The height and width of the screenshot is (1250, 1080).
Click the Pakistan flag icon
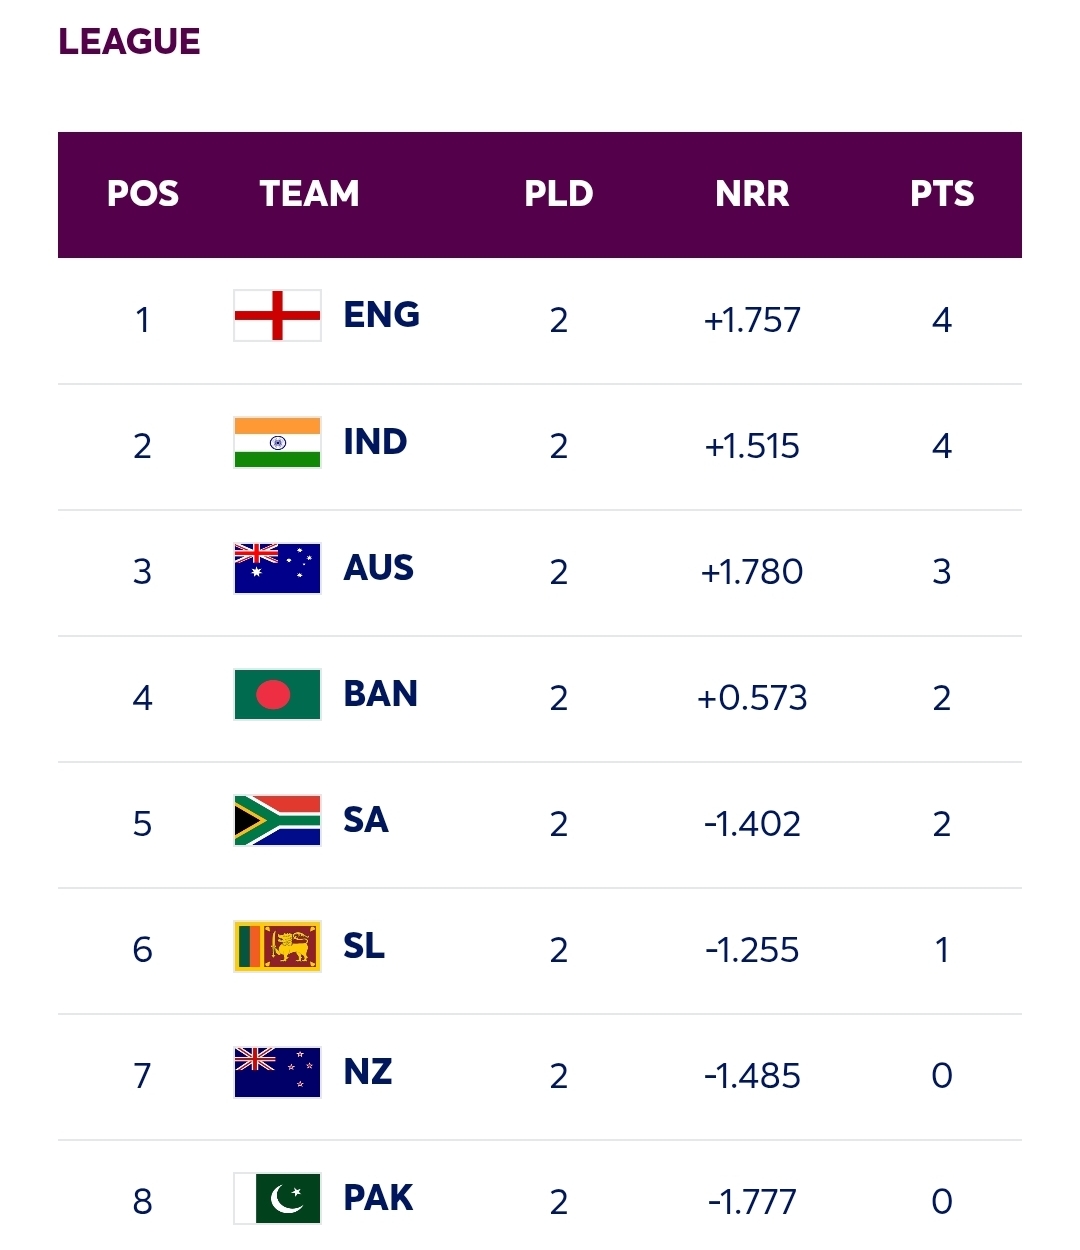(277, 1198)
